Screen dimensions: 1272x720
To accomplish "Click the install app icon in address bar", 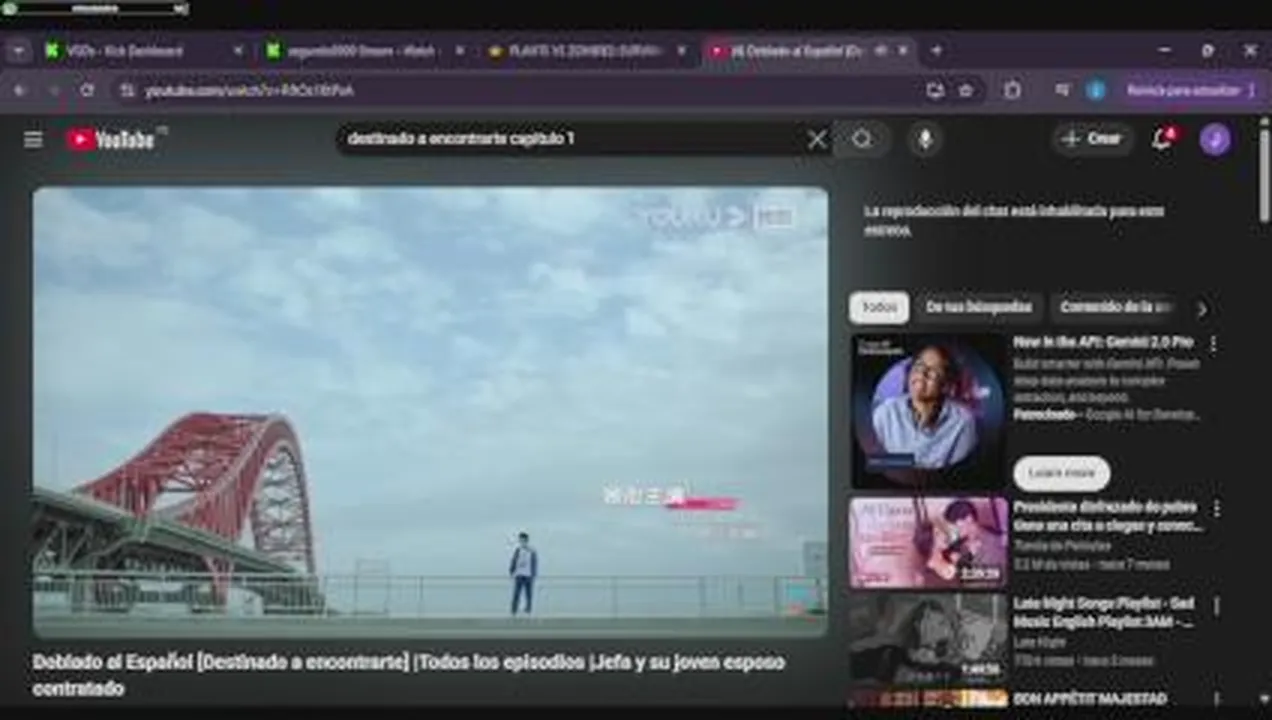I will (935, 90).
